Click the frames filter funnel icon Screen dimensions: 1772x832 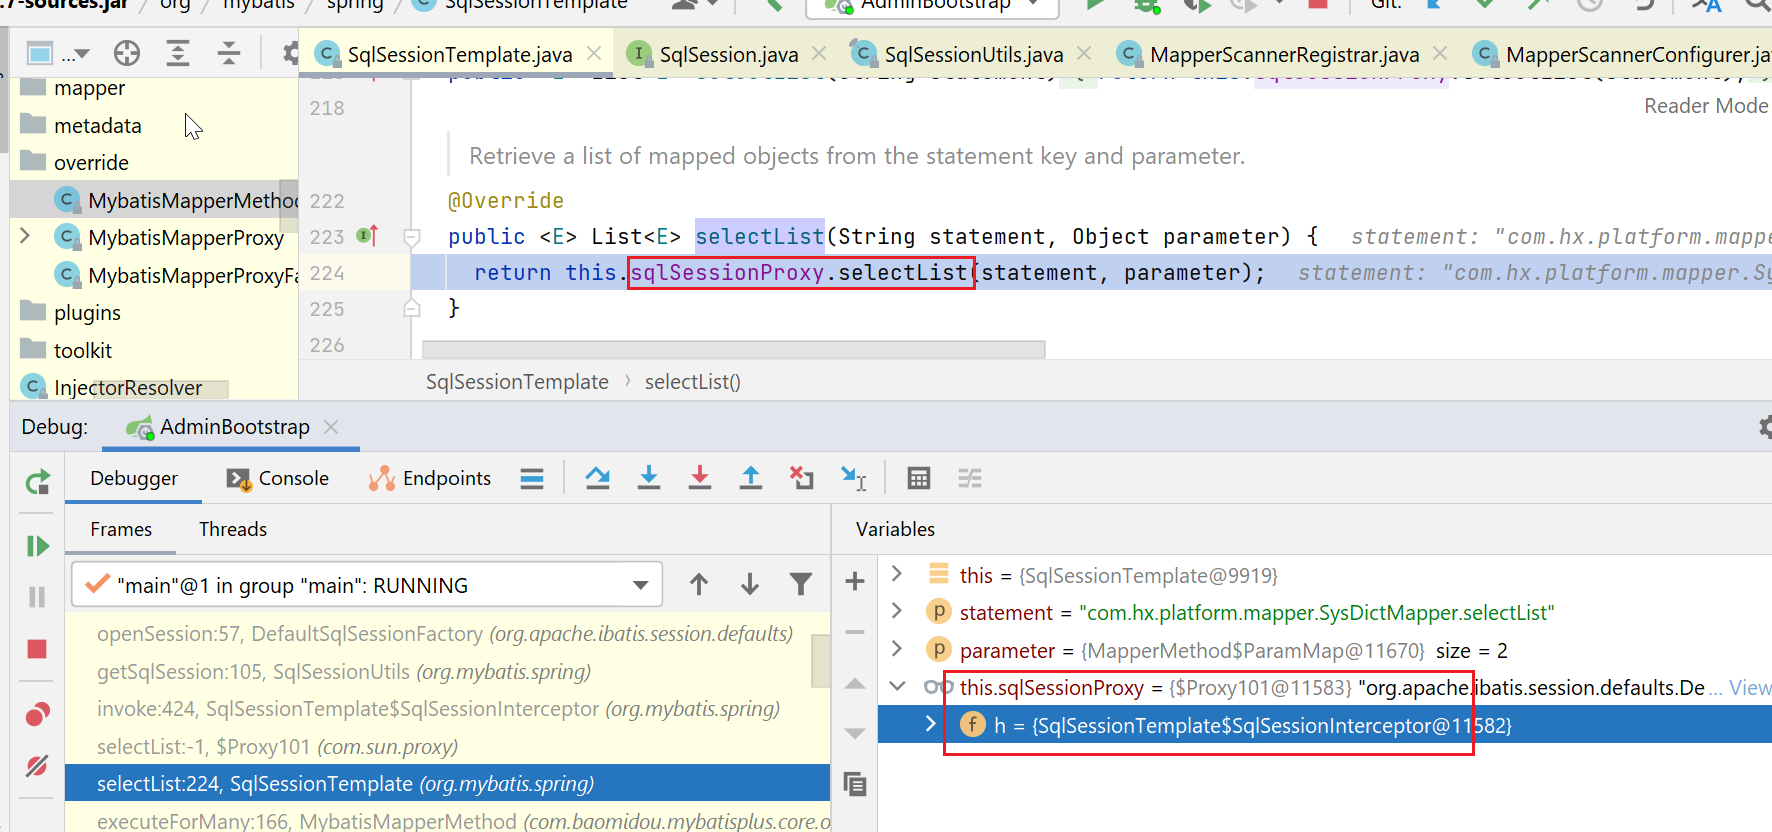(801, 585)
